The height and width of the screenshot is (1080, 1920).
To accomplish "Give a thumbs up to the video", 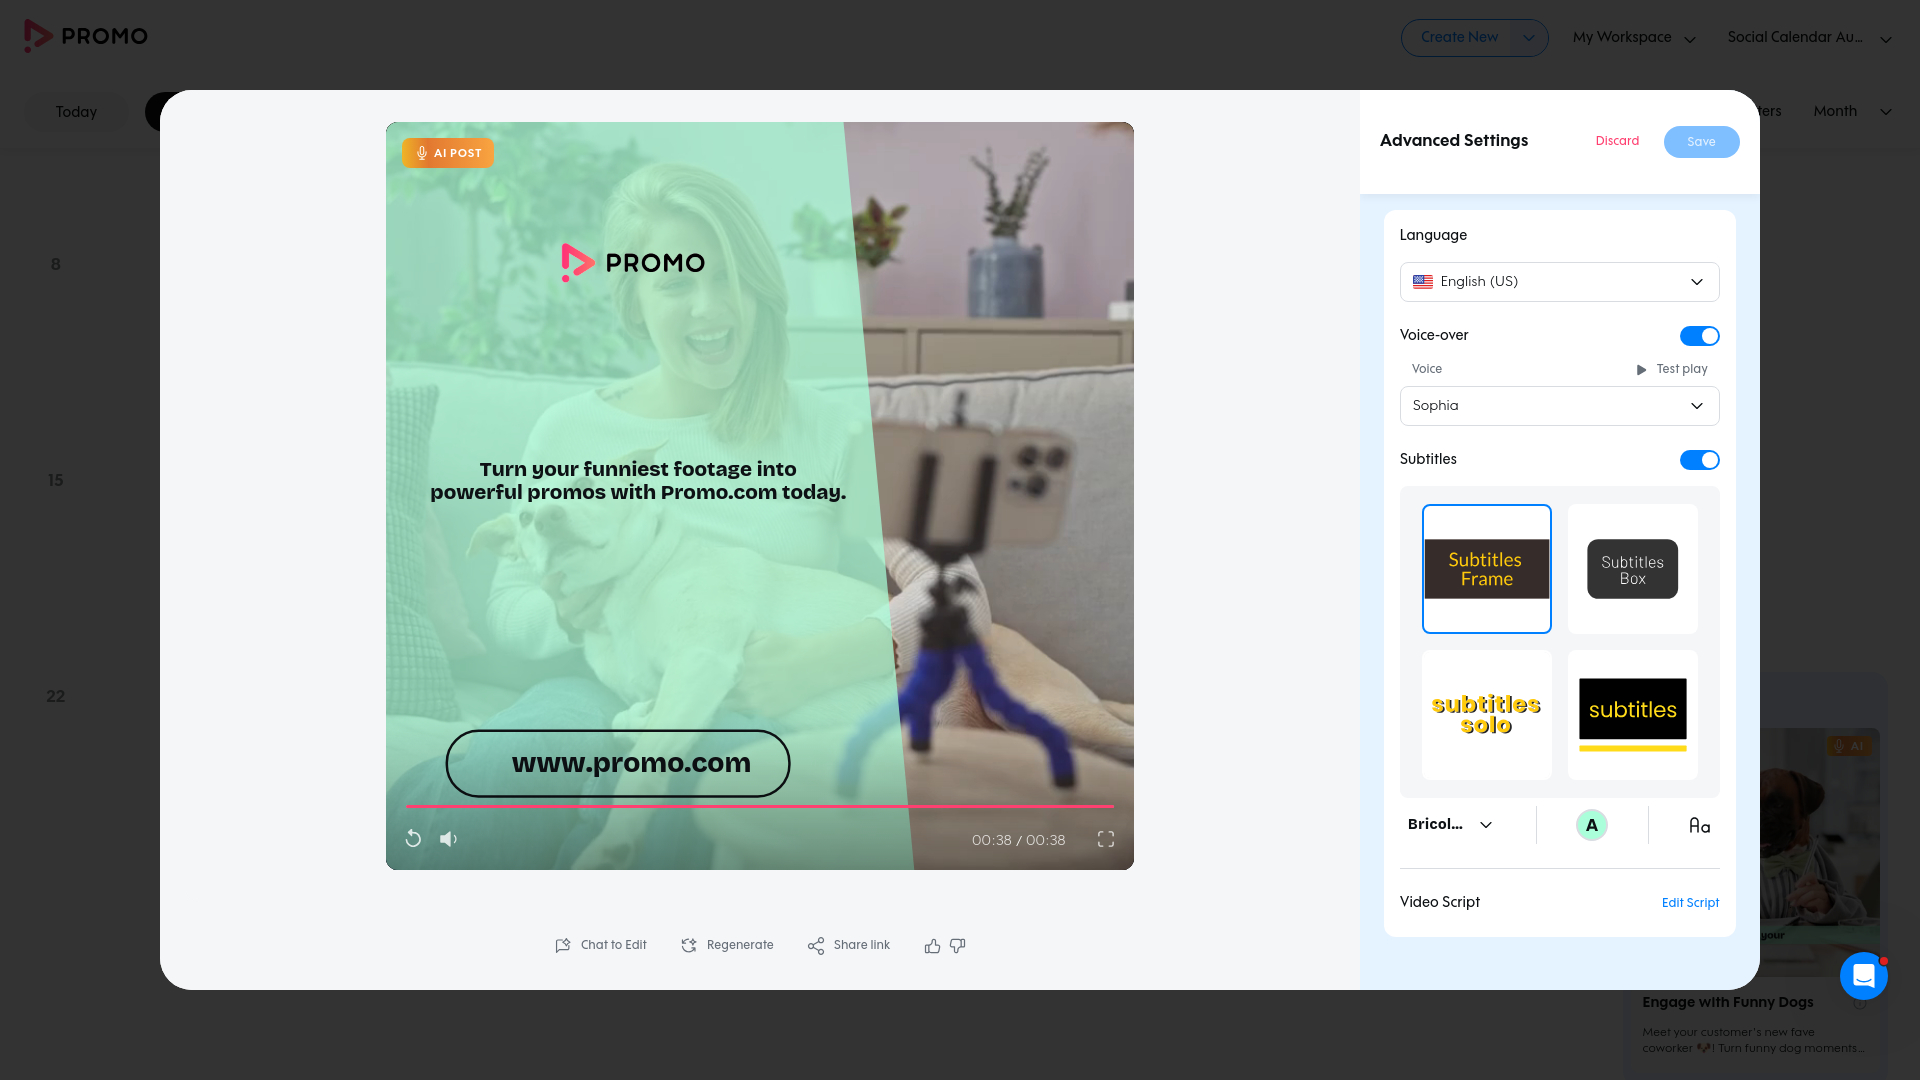I will (932, 945).
